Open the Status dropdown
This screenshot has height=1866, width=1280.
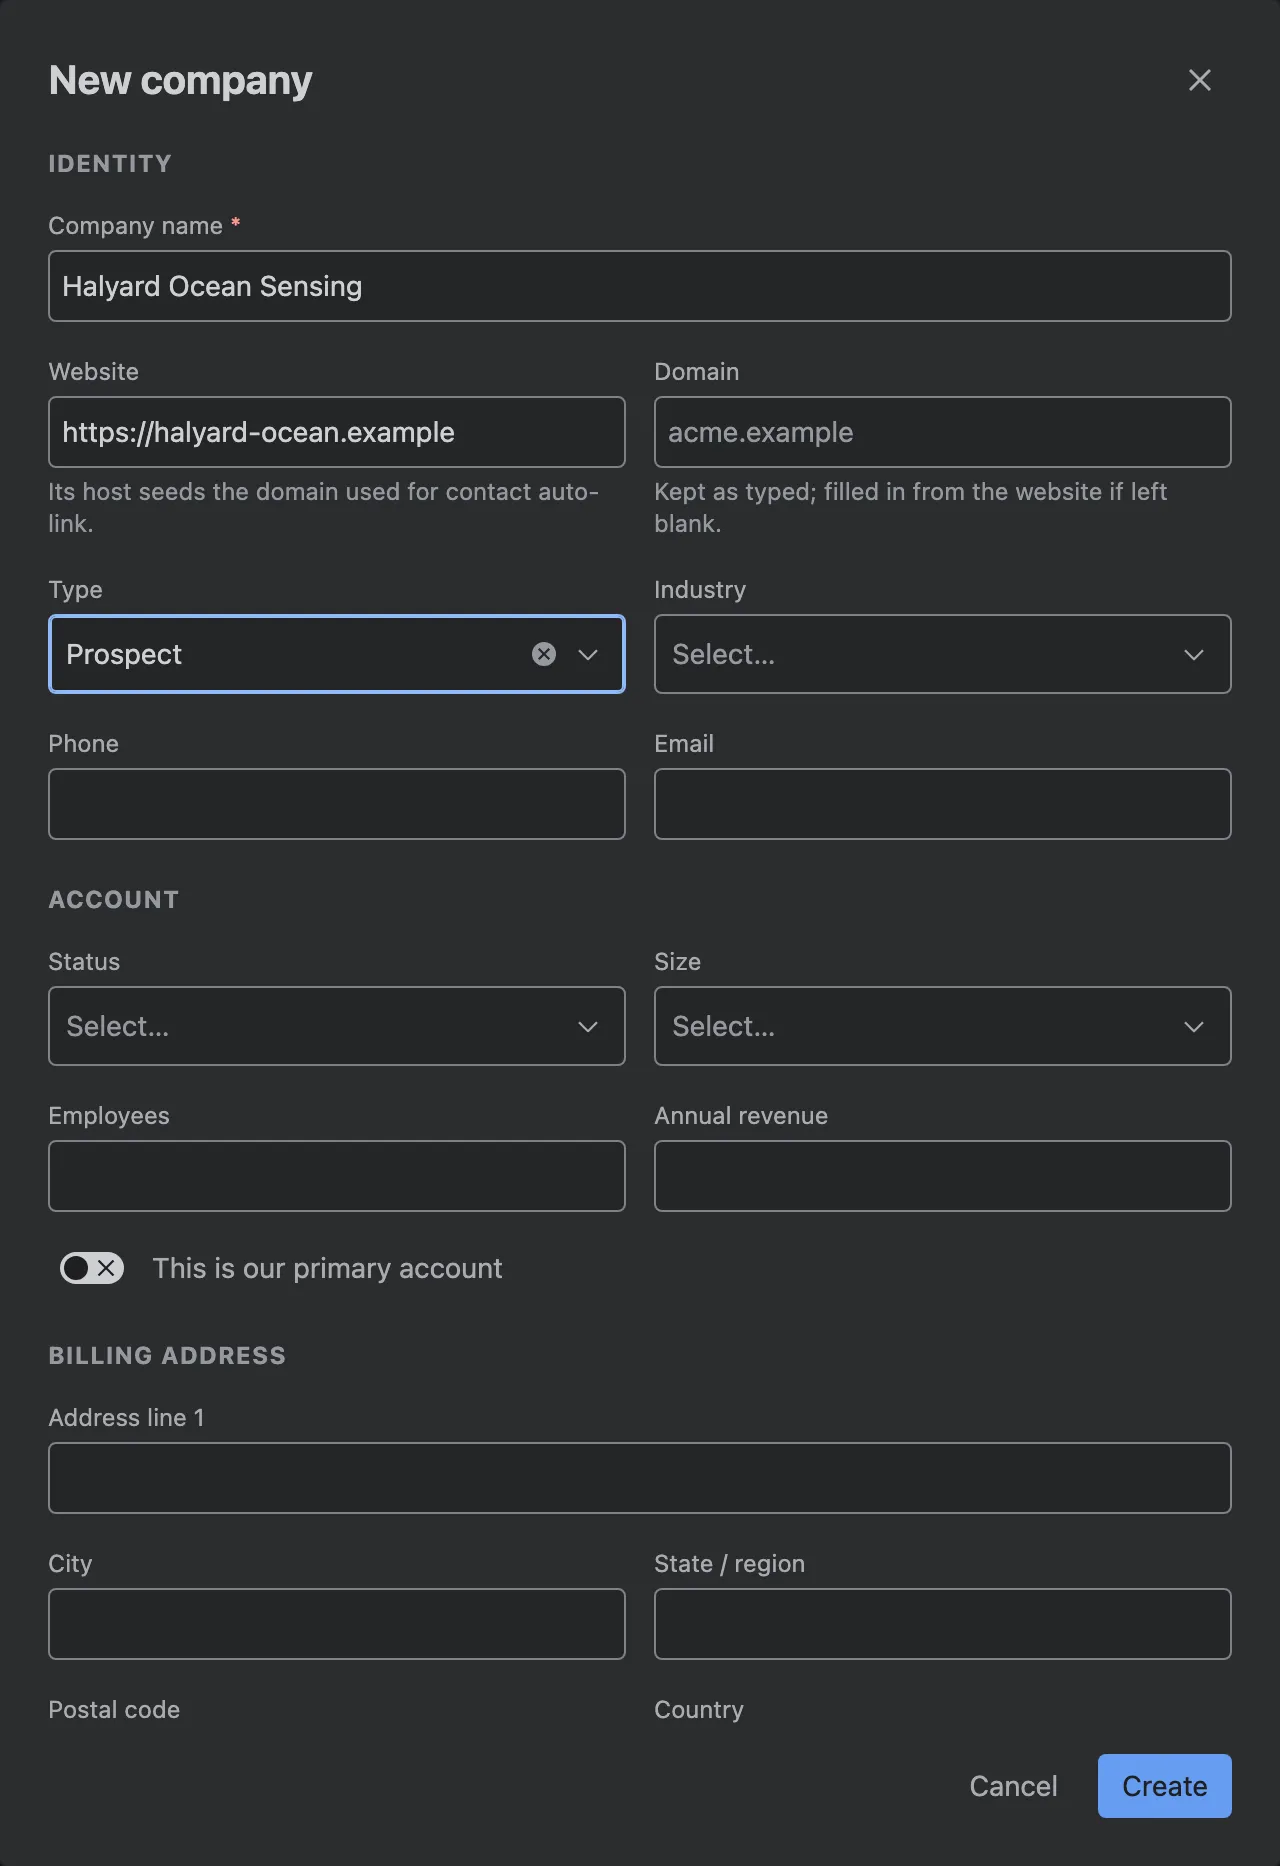(x=337, y=1026)
